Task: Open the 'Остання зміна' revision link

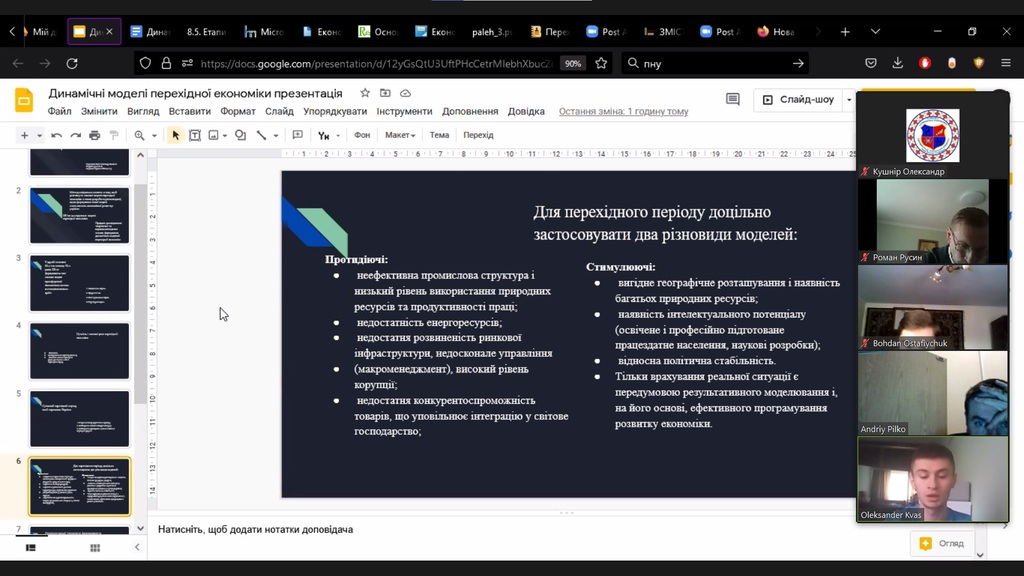Action: (x=623, y=111)
